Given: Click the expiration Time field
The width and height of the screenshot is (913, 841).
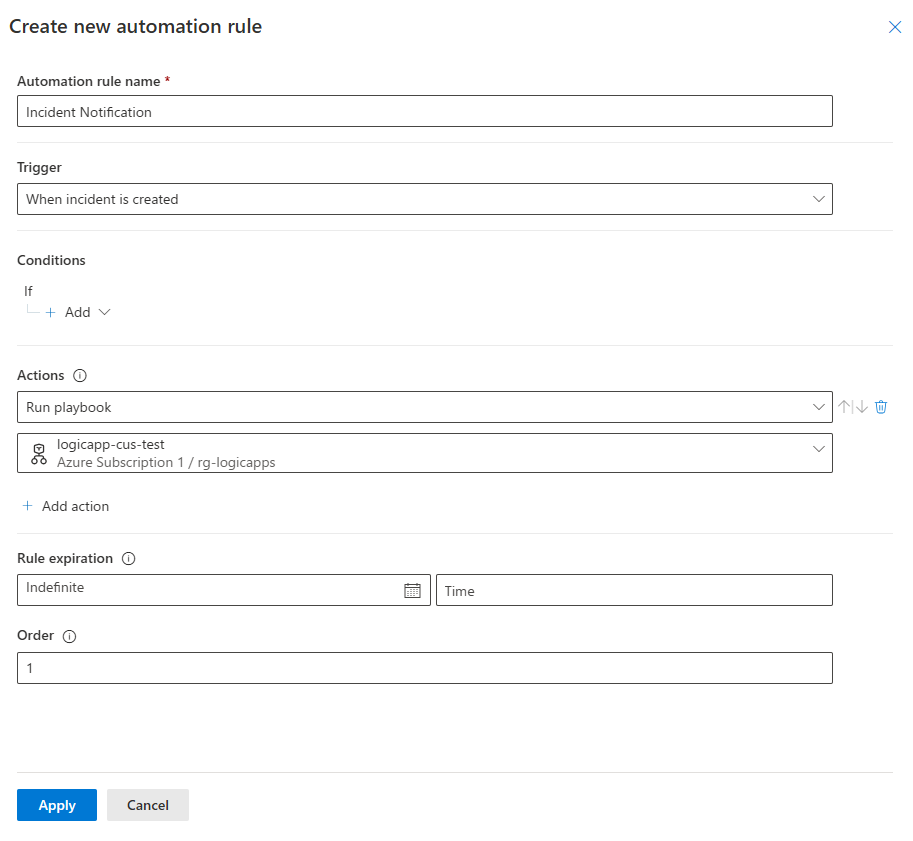Looking at the screenshot, I should tap(634, 590).
